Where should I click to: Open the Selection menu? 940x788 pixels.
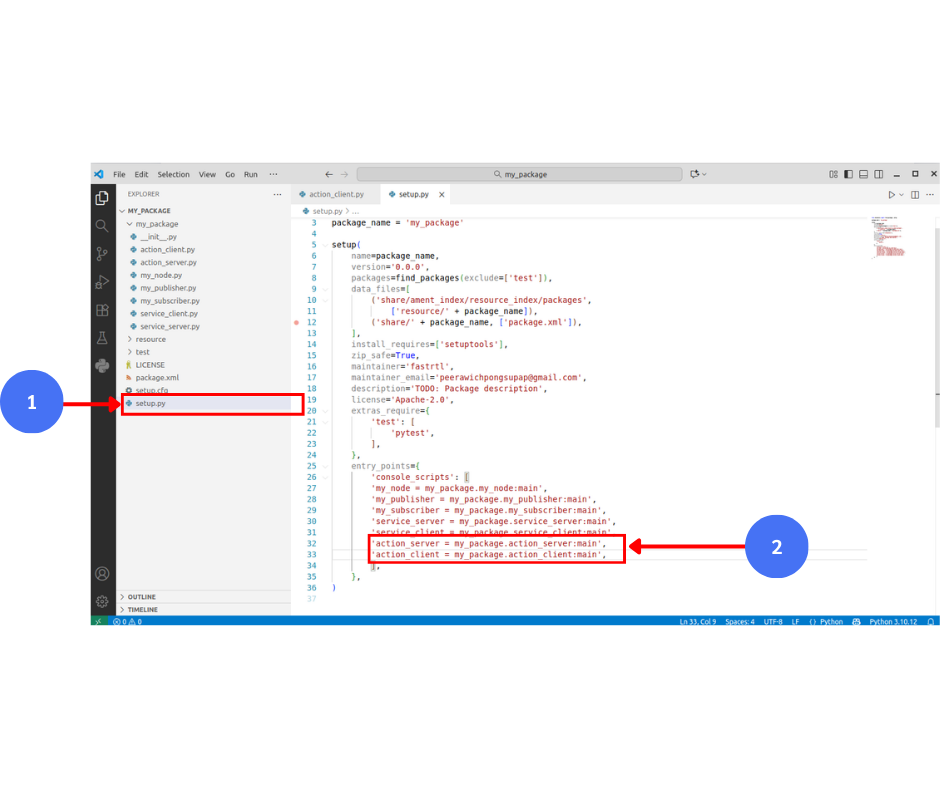[x=173, y=174]
